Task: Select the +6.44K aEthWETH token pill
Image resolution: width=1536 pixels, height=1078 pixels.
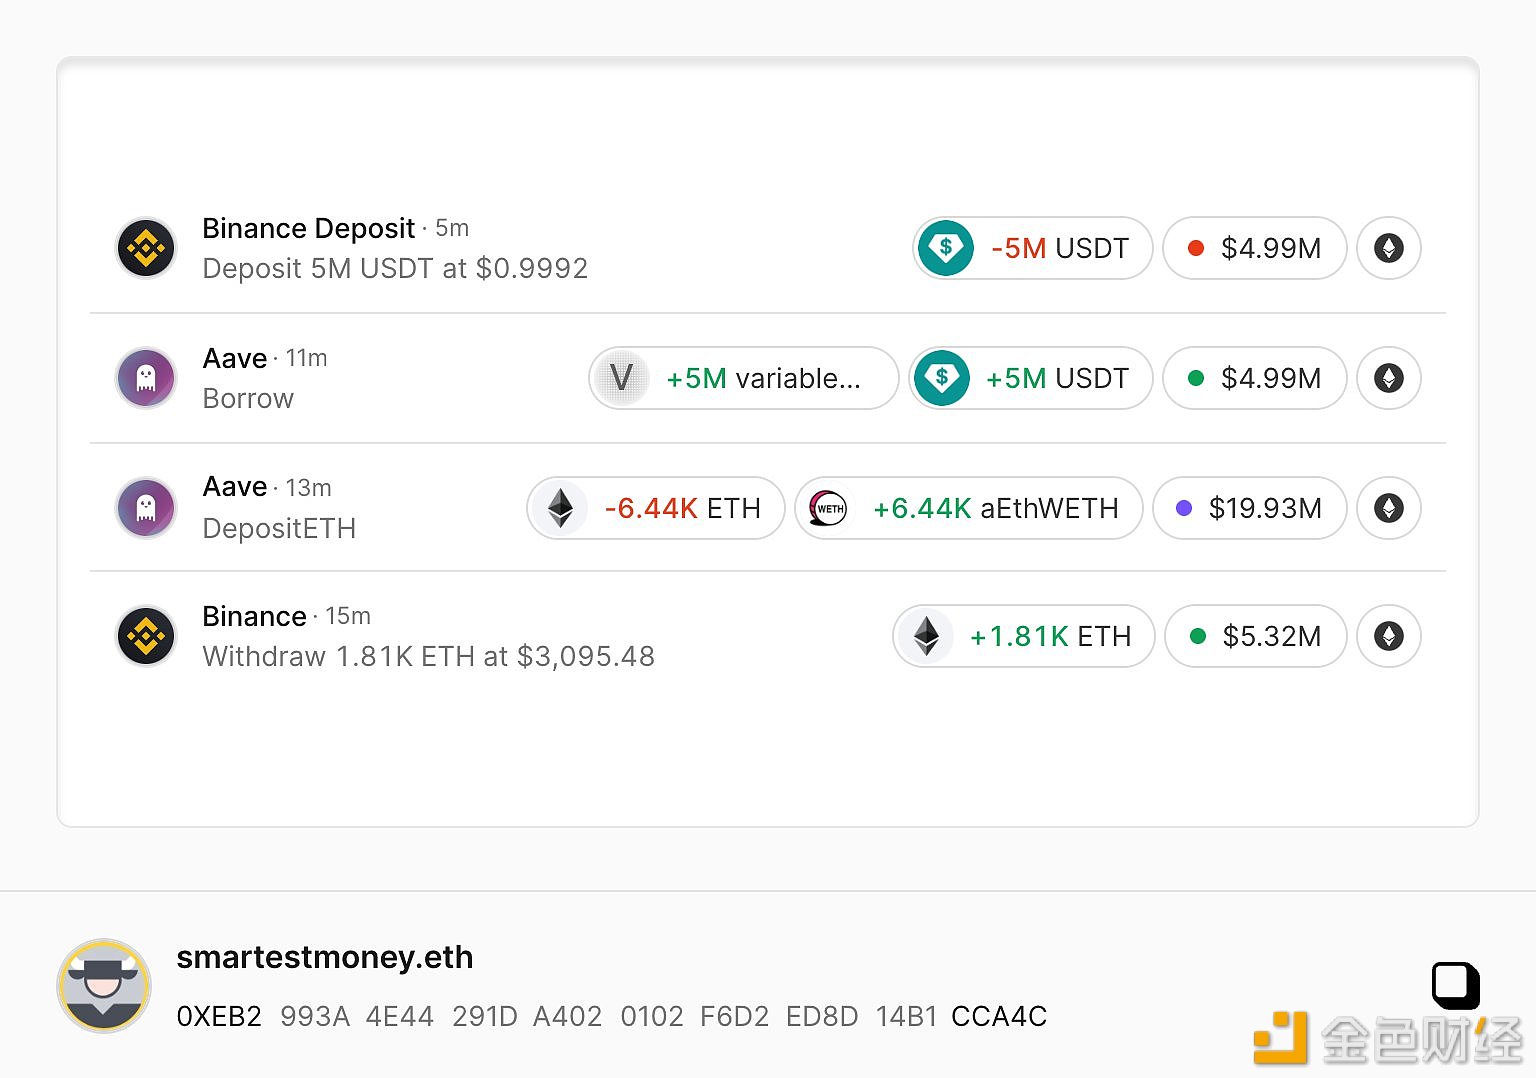Action: click(x=969, y=508)
